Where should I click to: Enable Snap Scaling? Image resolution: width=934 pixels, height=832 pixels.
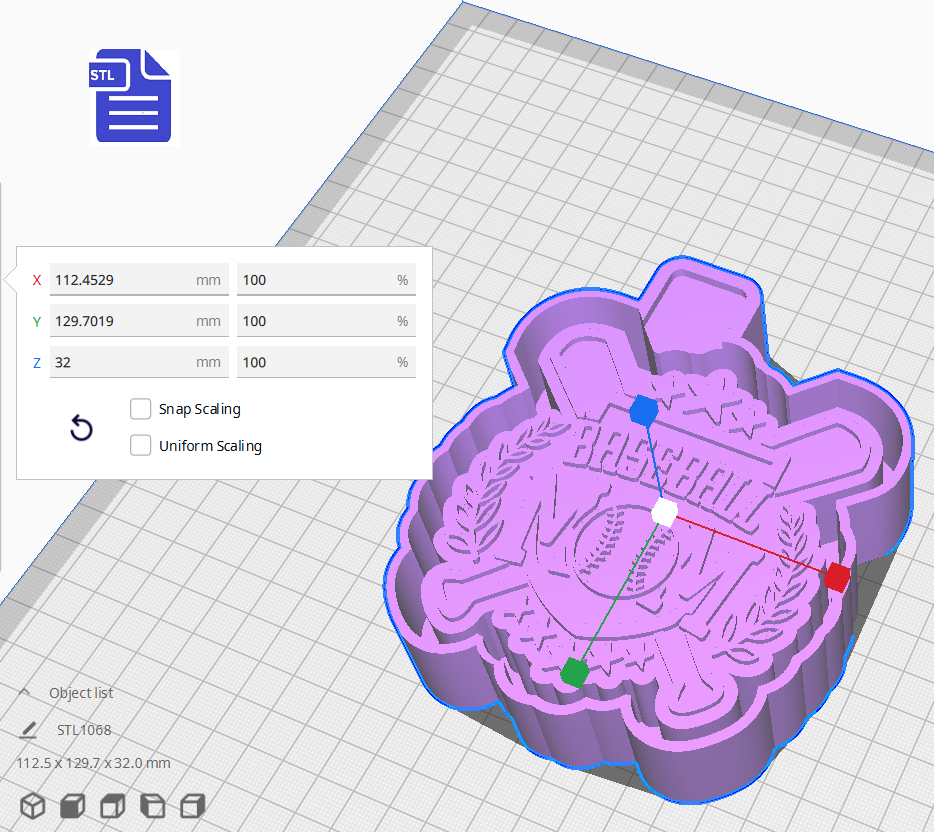(140, 408)
